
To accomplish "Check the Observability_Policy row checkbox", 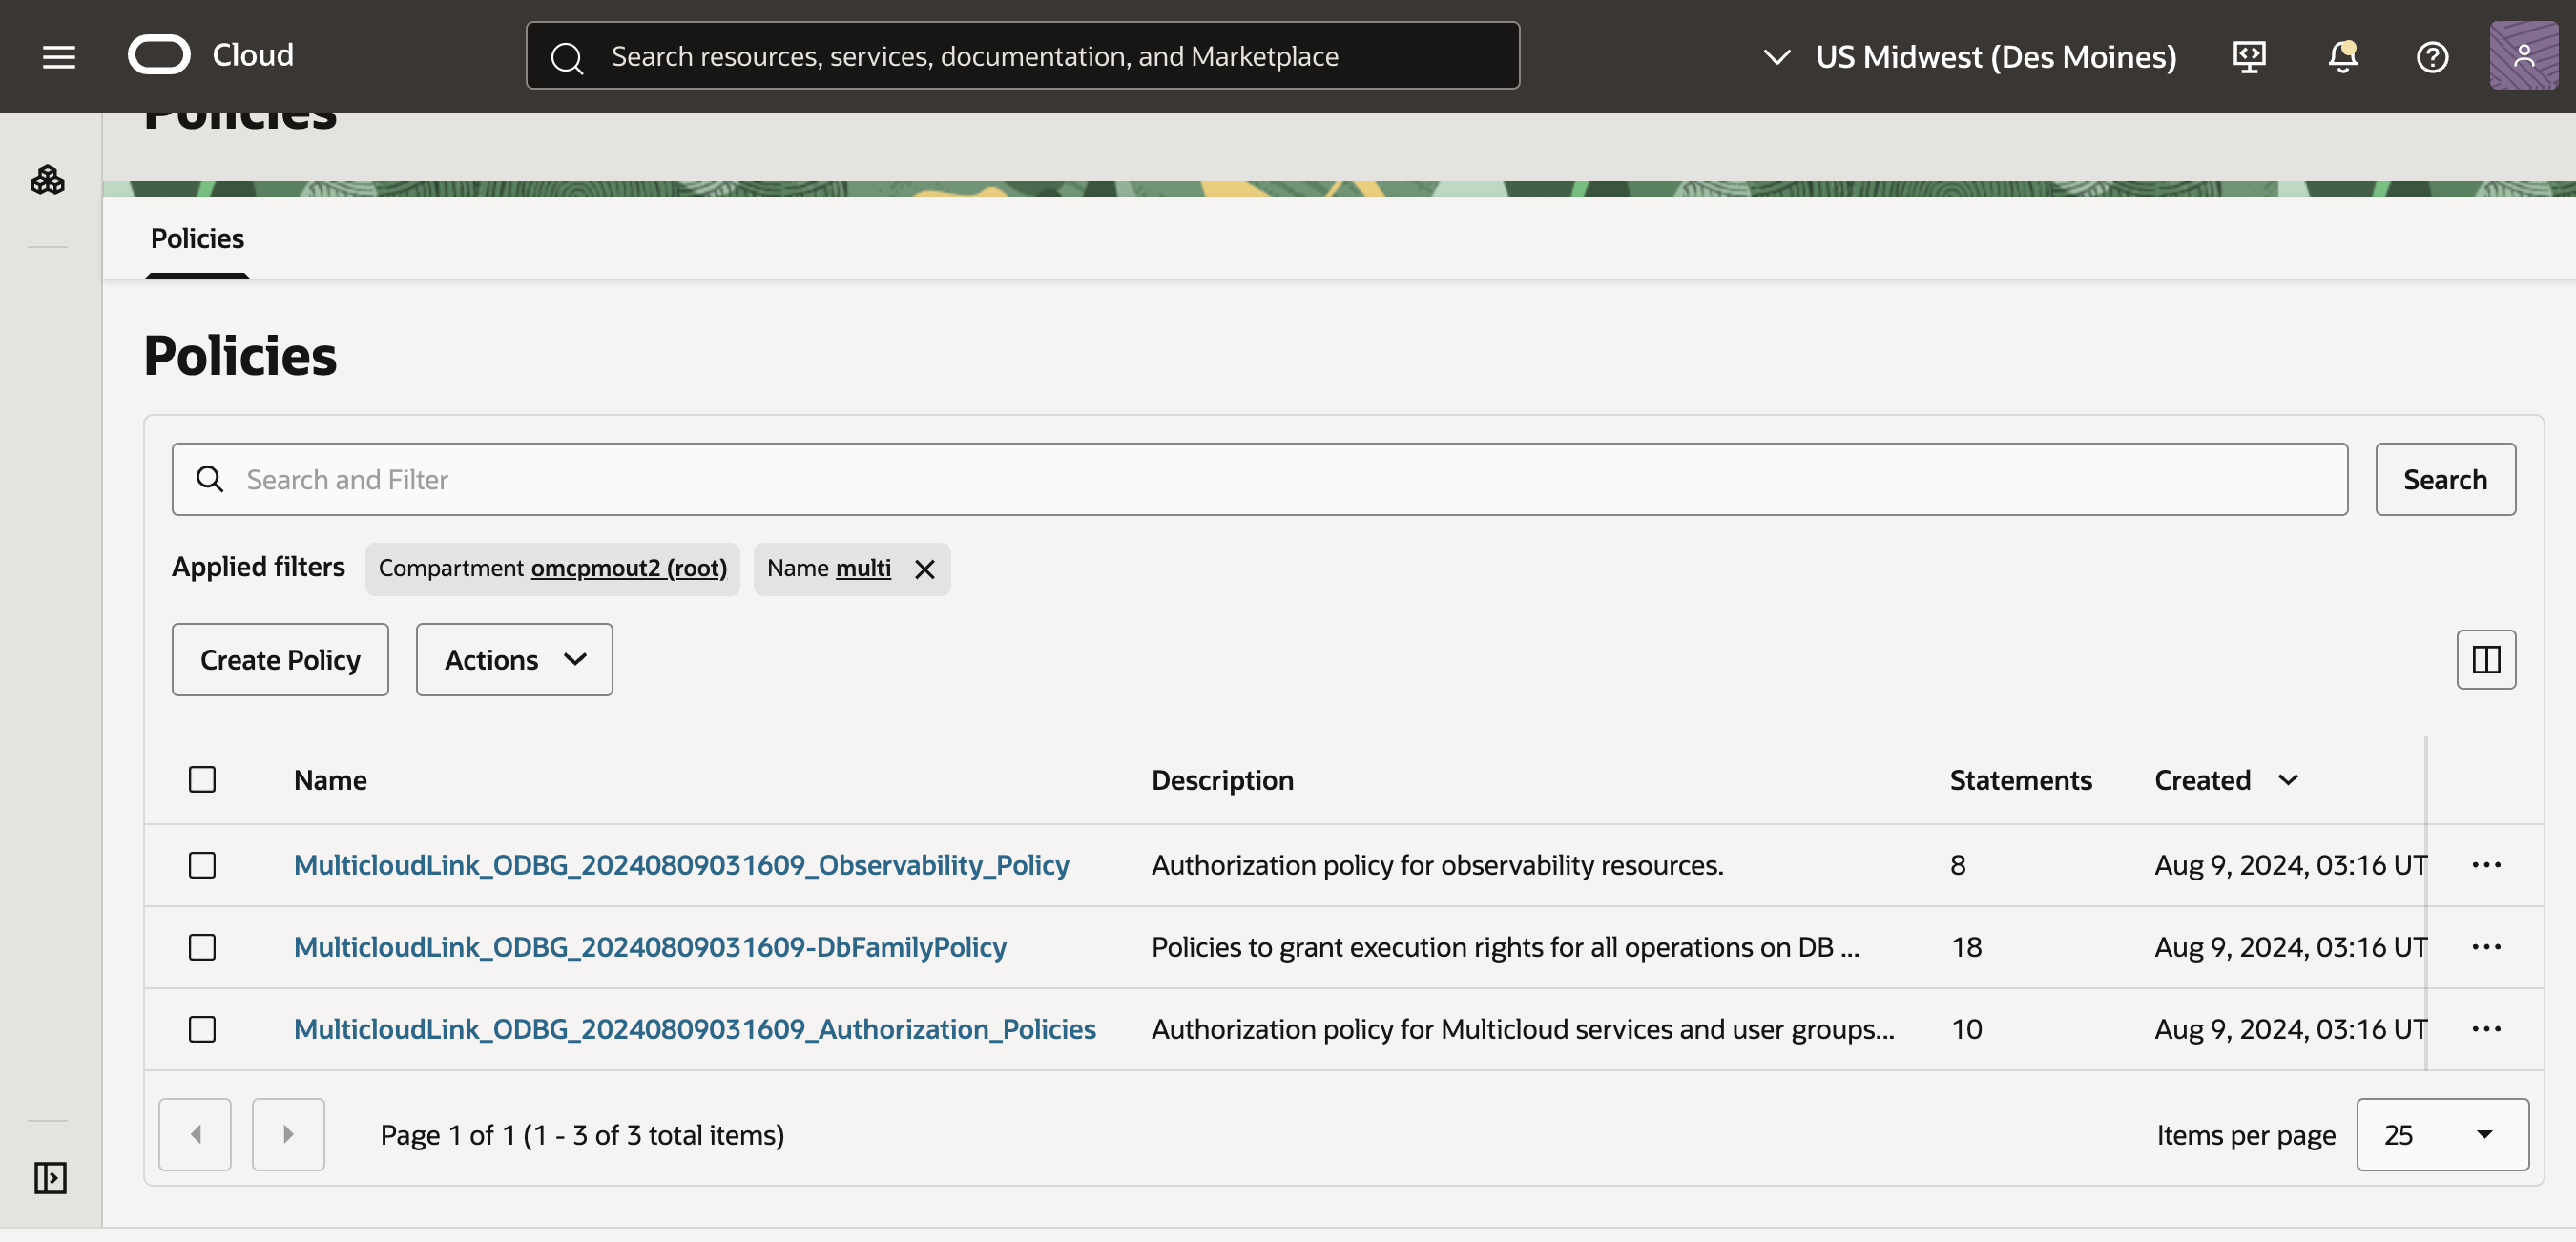I will pos(202,865).
